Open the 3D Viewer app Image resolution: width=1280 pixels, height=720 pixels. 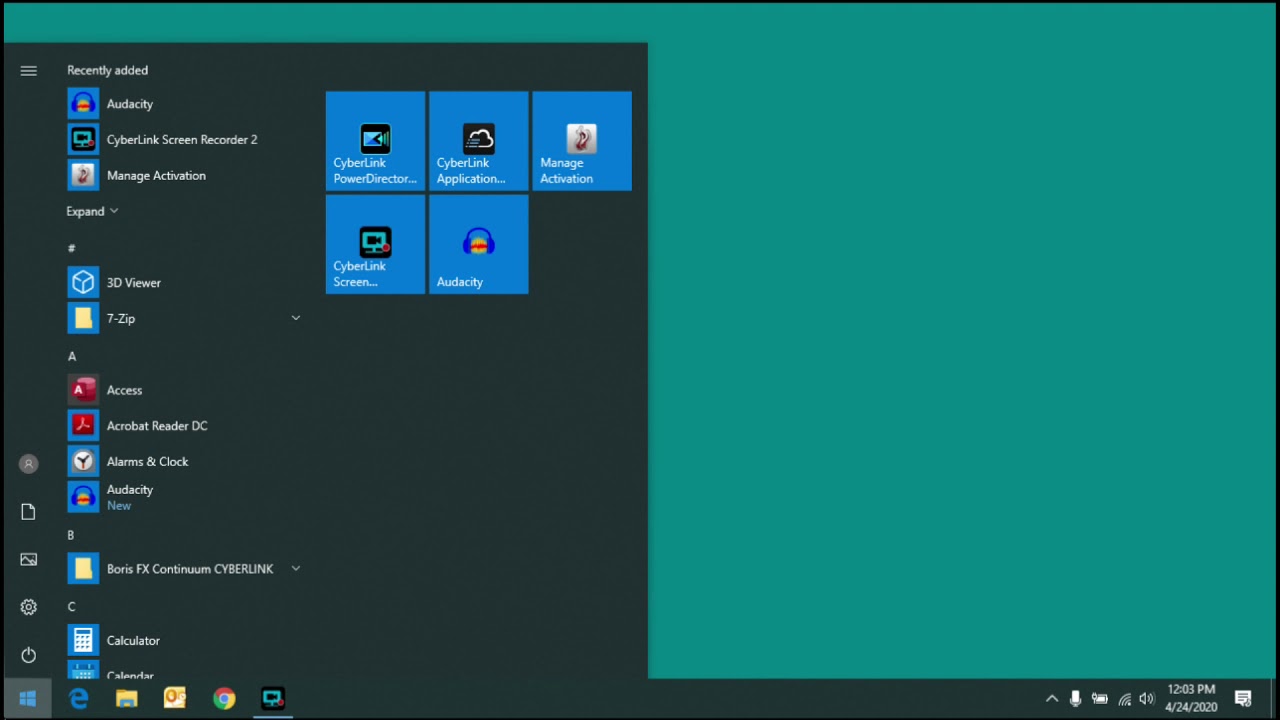click(185, 283)
